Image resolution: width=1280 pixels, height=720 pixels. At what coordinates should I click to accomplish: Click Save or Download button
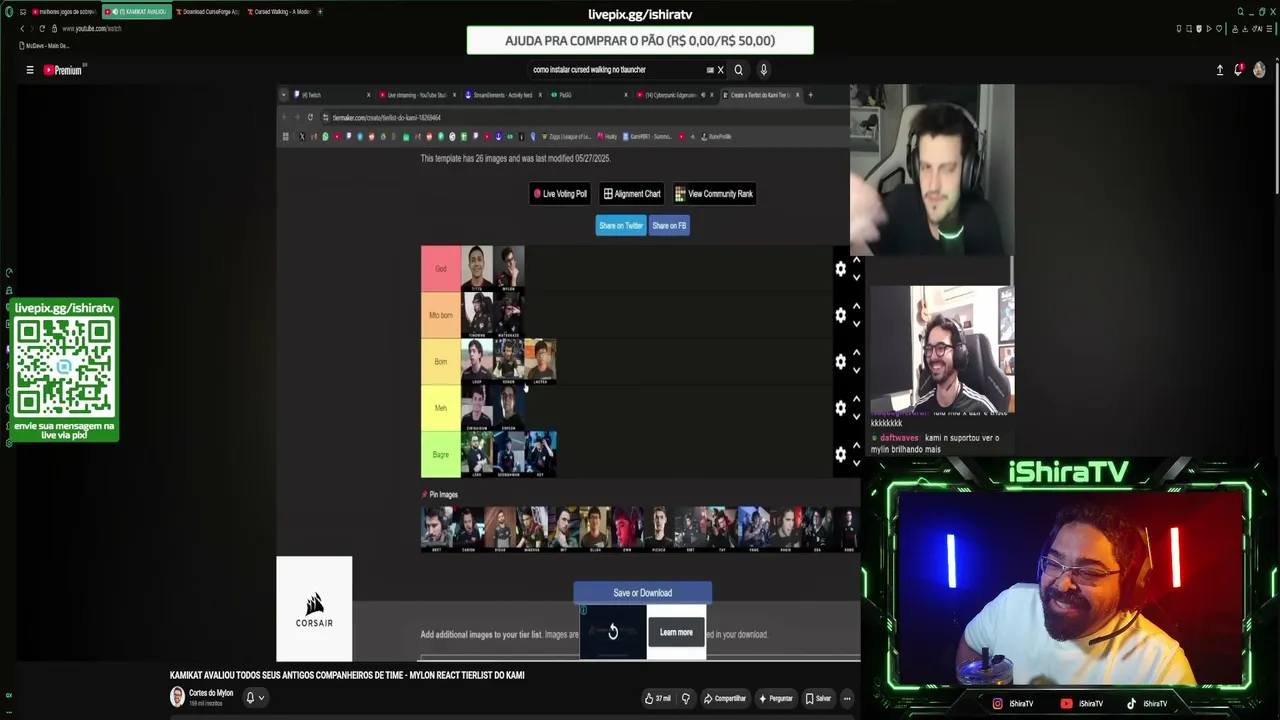tap(642, 593)
